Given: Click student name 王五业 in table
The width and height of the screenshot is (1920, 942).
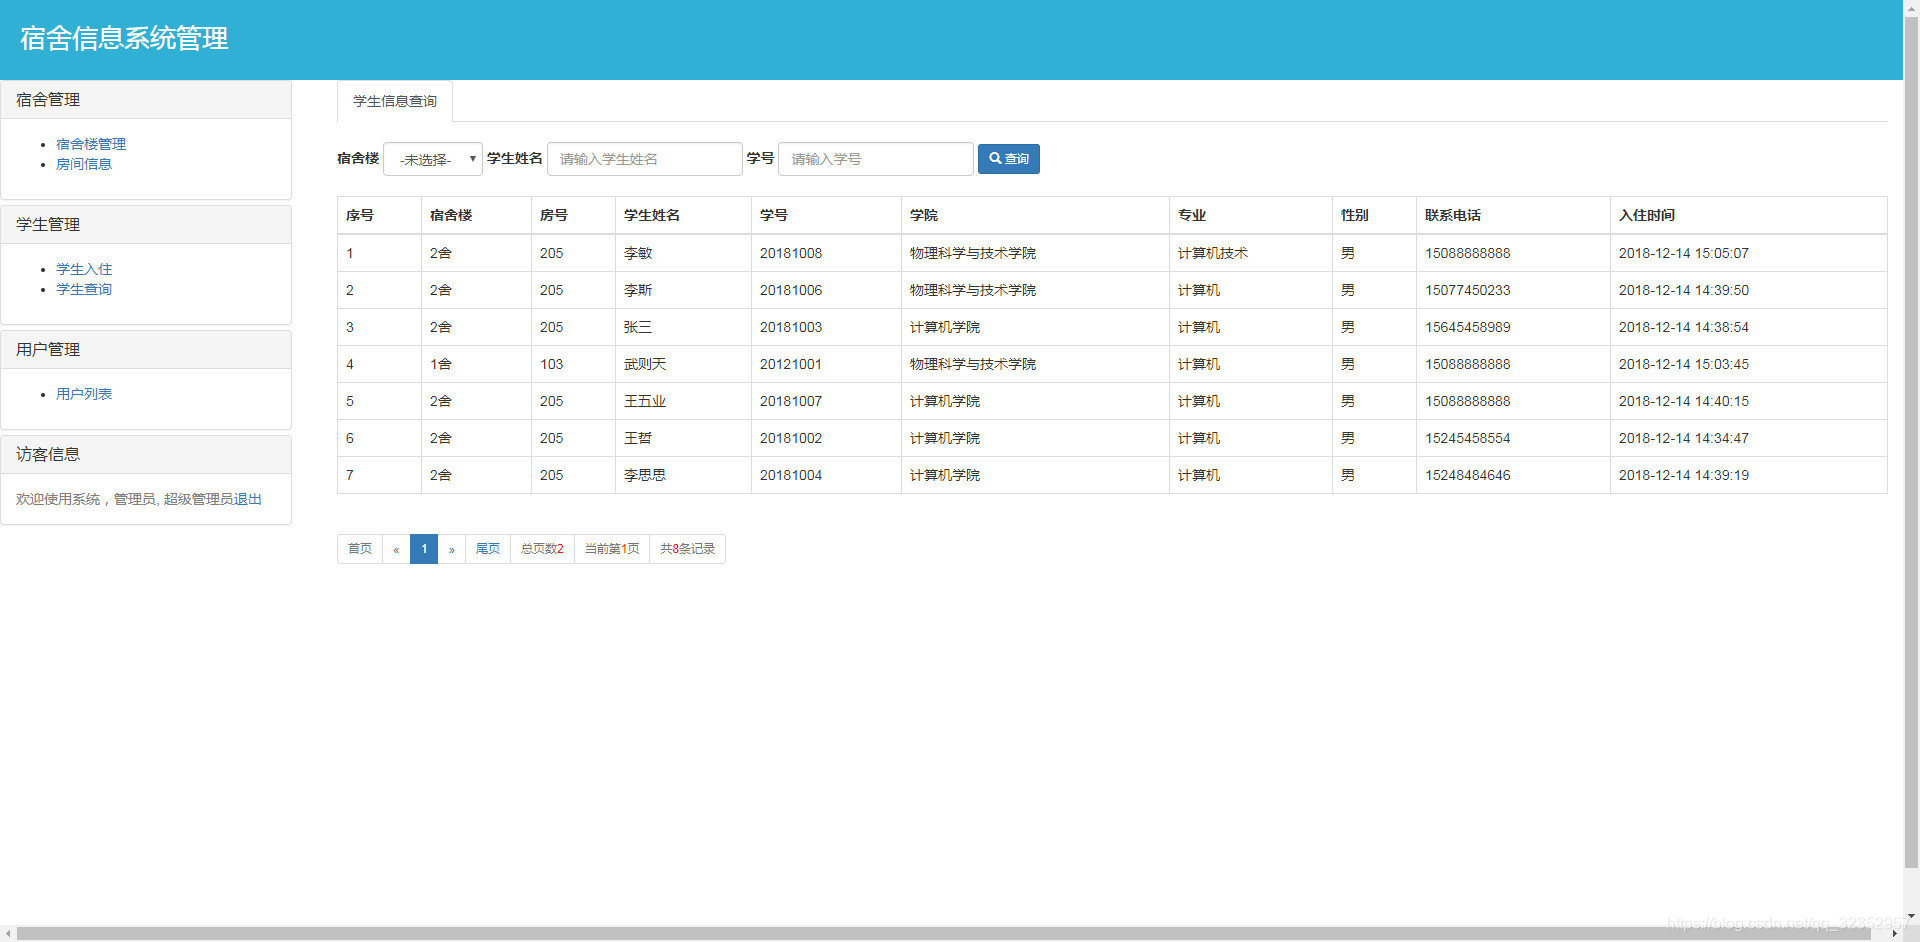Looking at the screenshot, I should 645,401.
